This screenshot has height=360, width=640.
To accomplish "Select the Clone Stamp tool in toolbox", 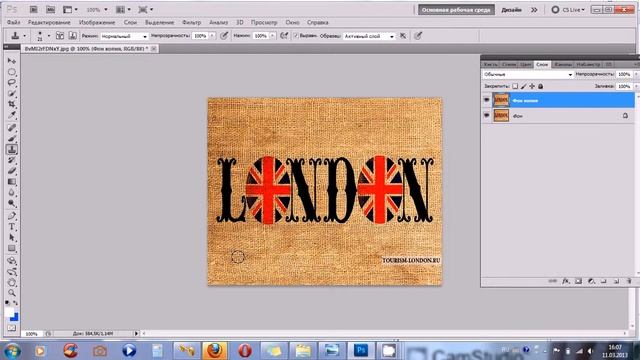I will click(11, 150).
